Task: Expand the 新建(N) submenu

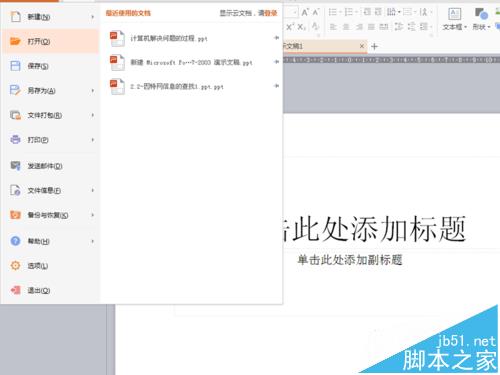Action: tap(93, 17)
